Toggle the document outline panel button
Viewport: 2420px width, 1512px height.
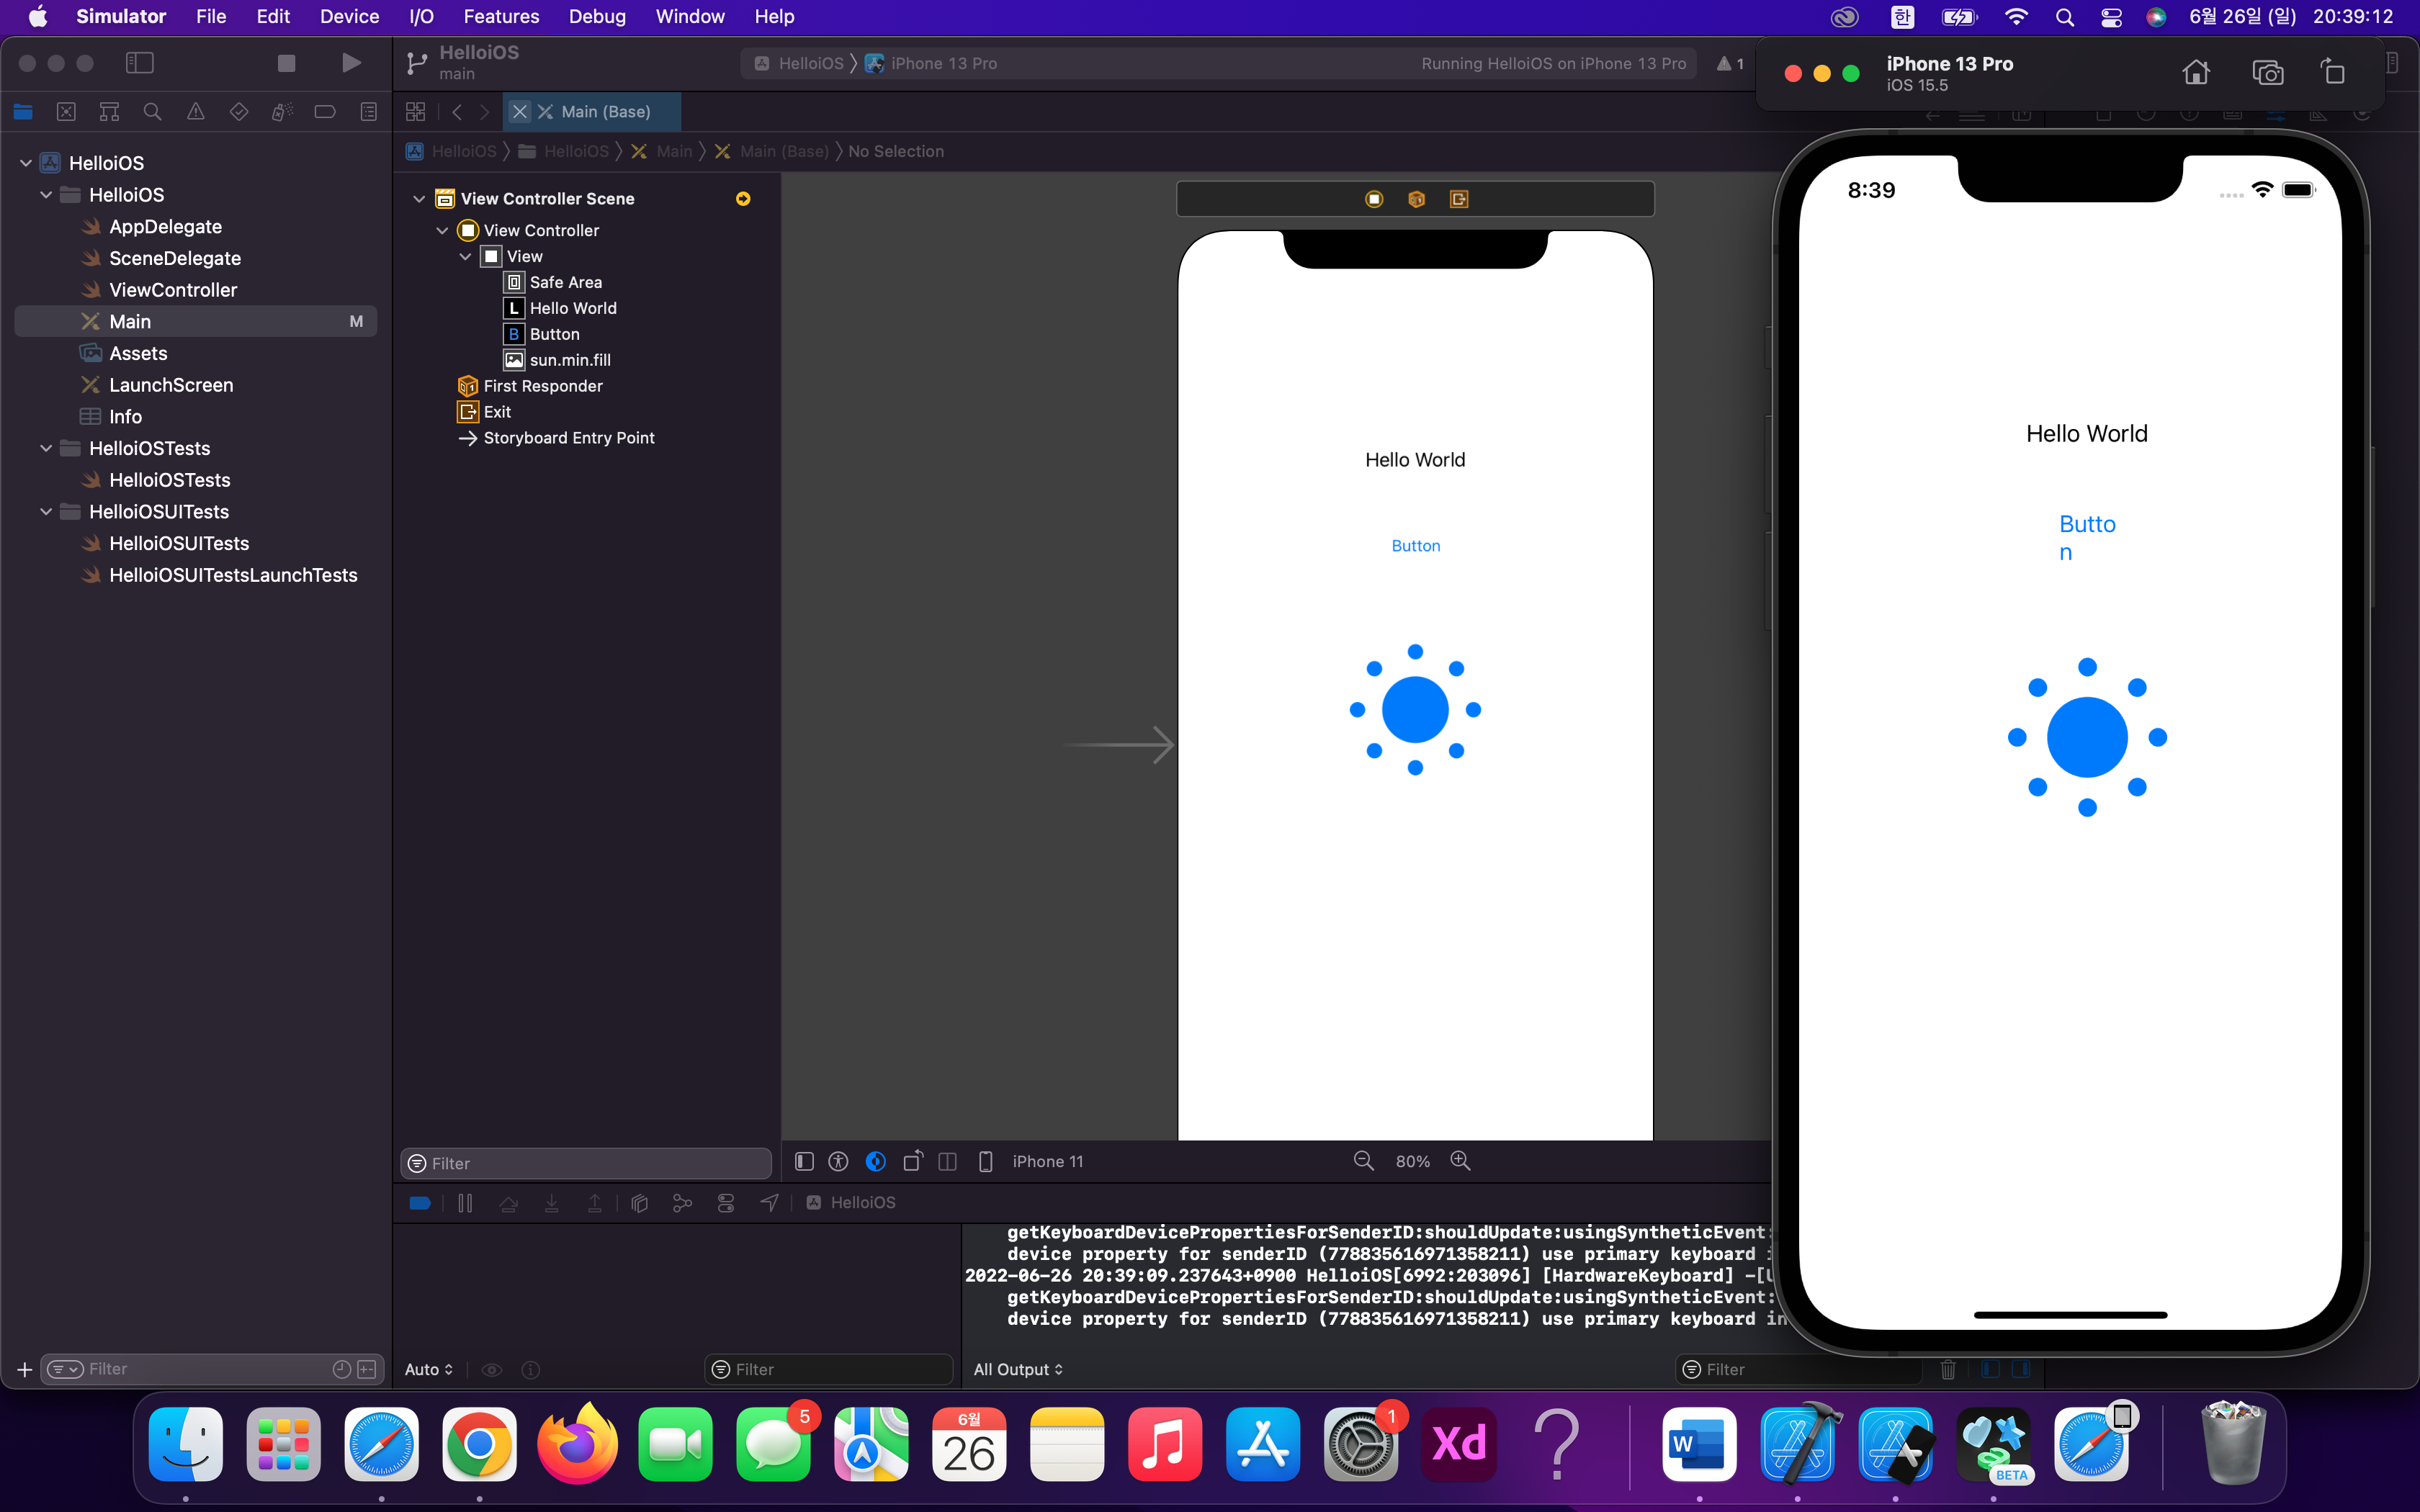804,1161
